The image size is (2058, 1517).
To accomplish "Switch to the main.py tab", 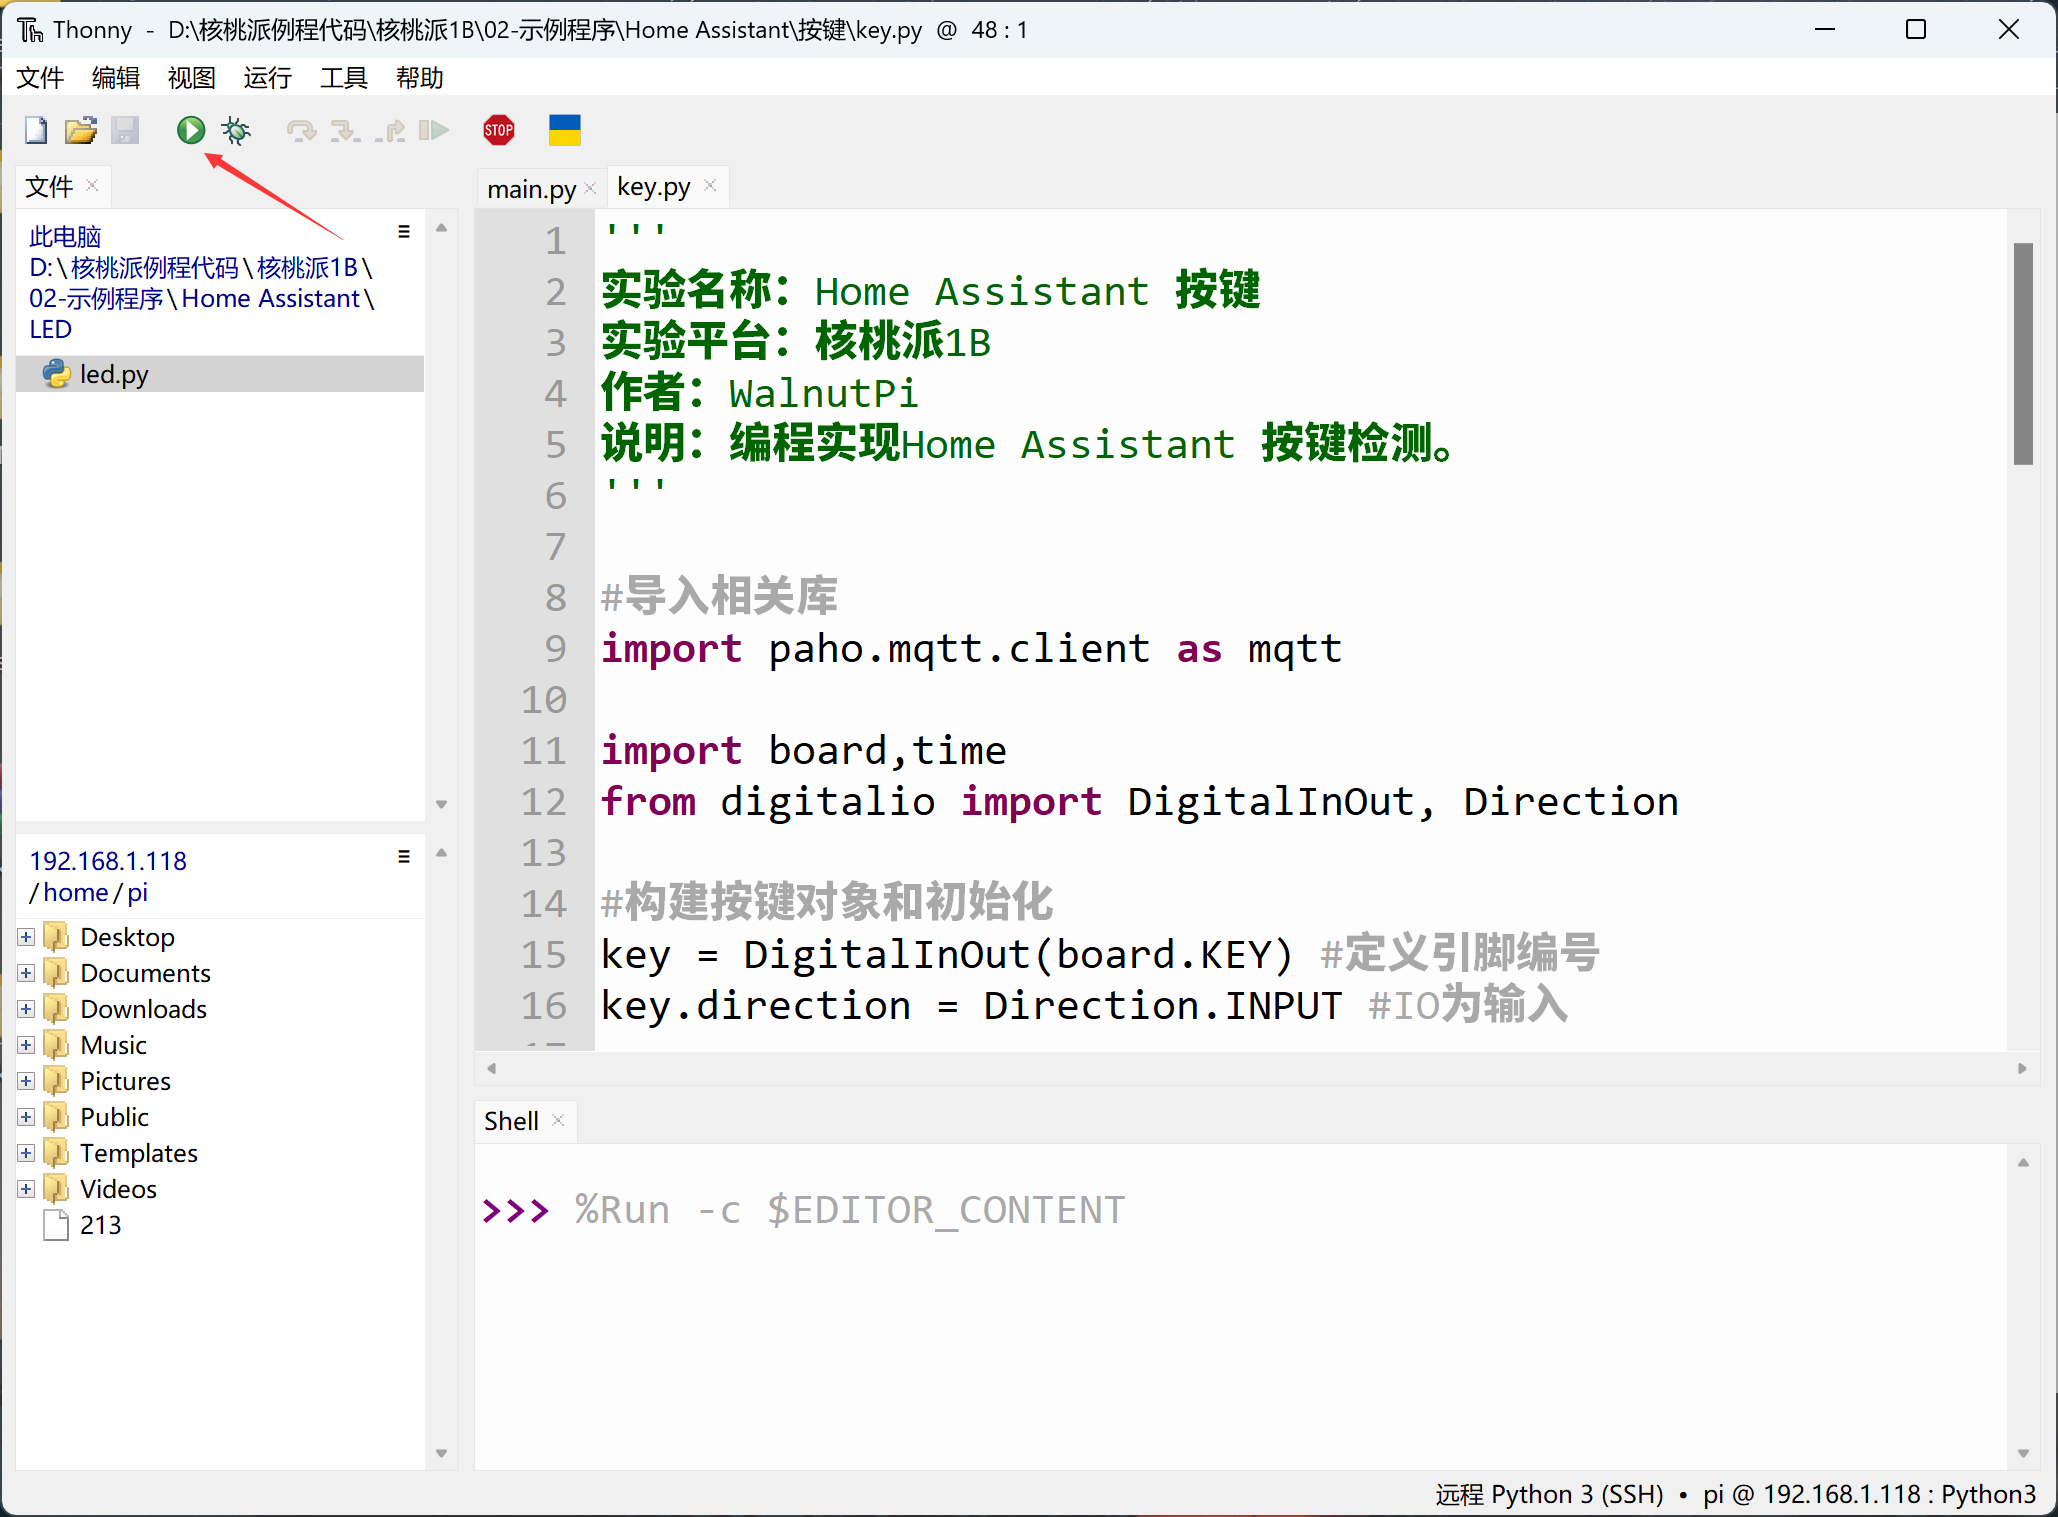I will (531, 189).
